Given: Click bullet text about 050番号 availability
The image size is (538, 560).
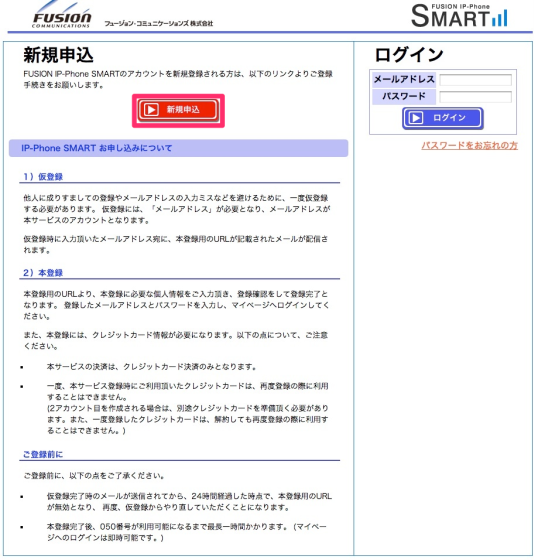Looking at the screenshot, I should pyautogui.click(x=187, y=532).
